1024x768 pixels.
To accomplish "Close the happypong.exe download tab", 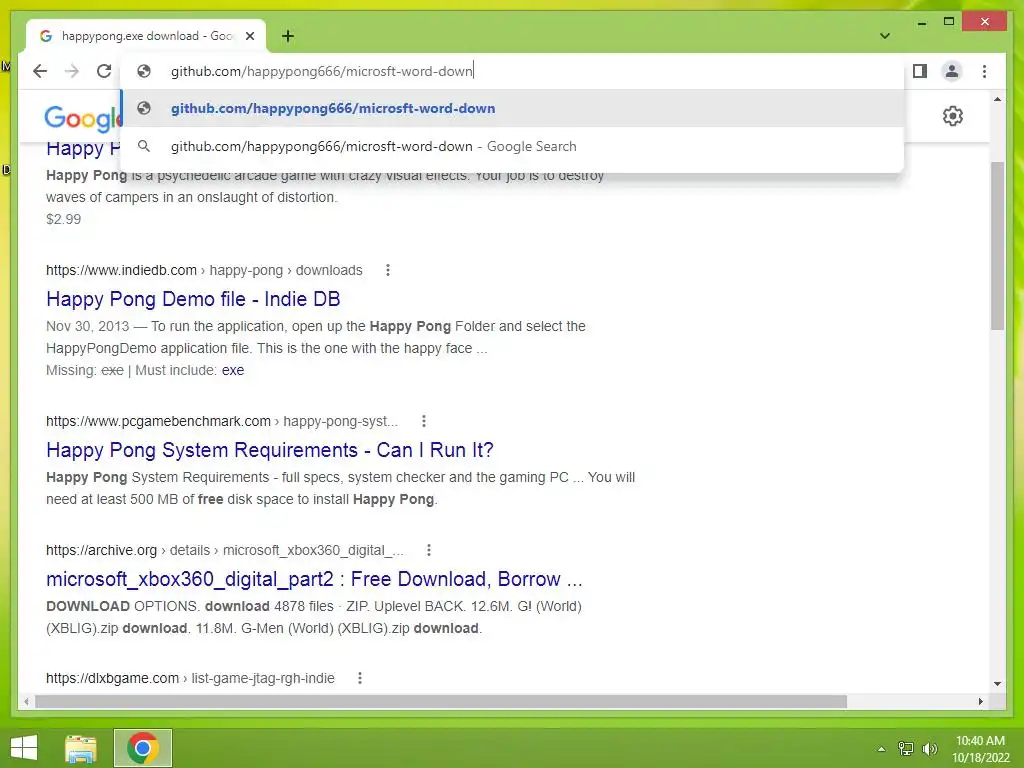I will 249,36.
